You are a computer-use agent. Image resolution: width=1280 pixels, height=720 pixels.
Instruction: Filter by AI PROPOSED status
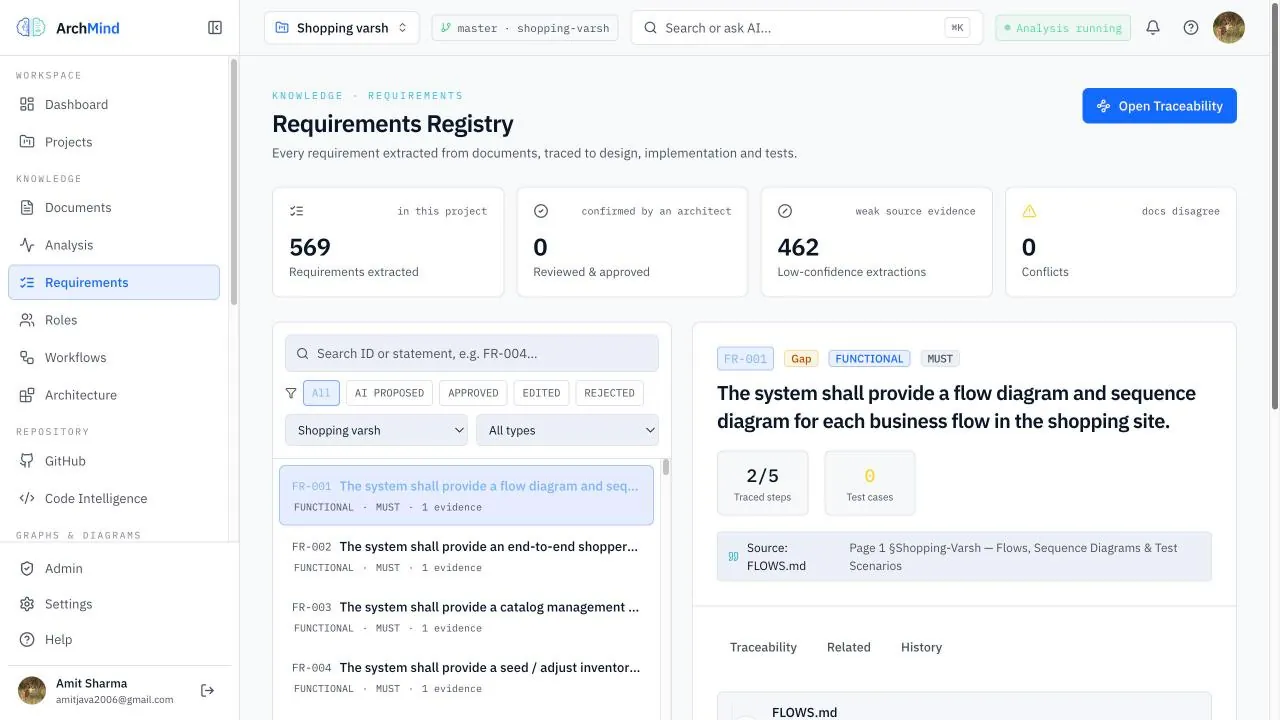[x=389, y=393]
